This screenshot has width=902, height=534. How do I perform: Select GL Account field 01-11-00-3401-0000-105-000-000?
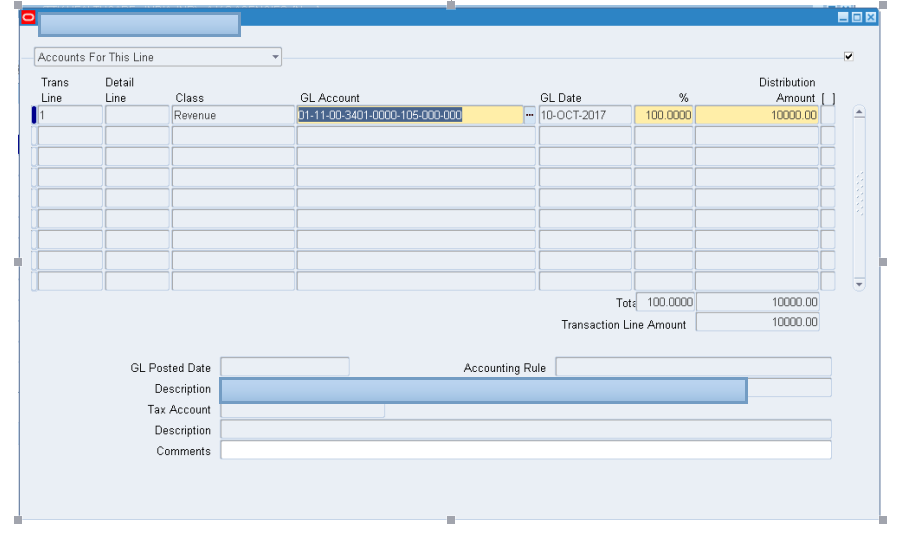(x=410, y=115)
